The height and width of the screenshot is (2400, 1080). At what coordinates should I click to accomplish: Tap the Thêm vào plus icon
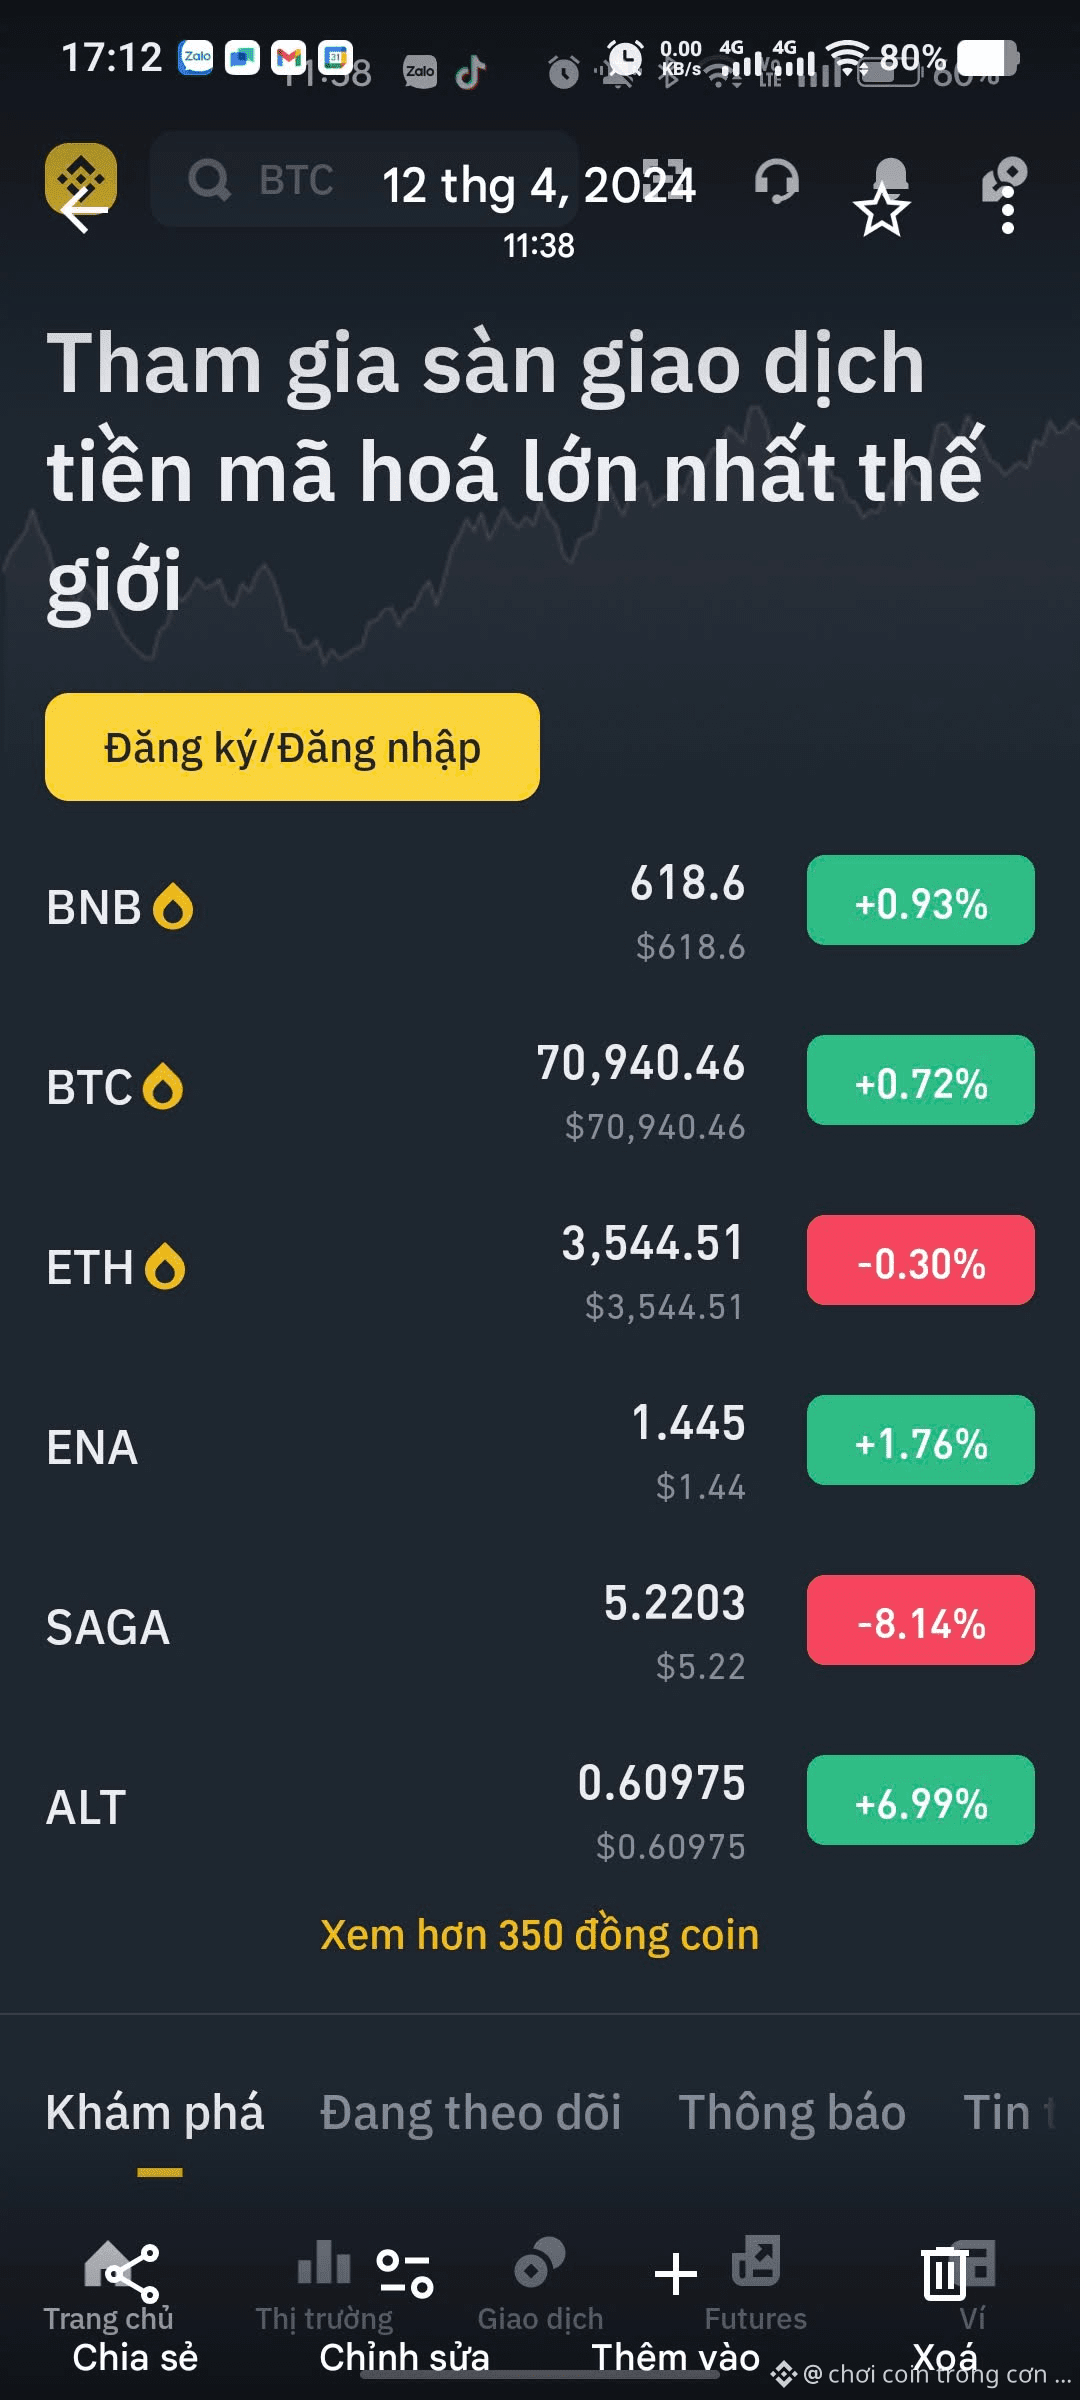(675, 2274)
